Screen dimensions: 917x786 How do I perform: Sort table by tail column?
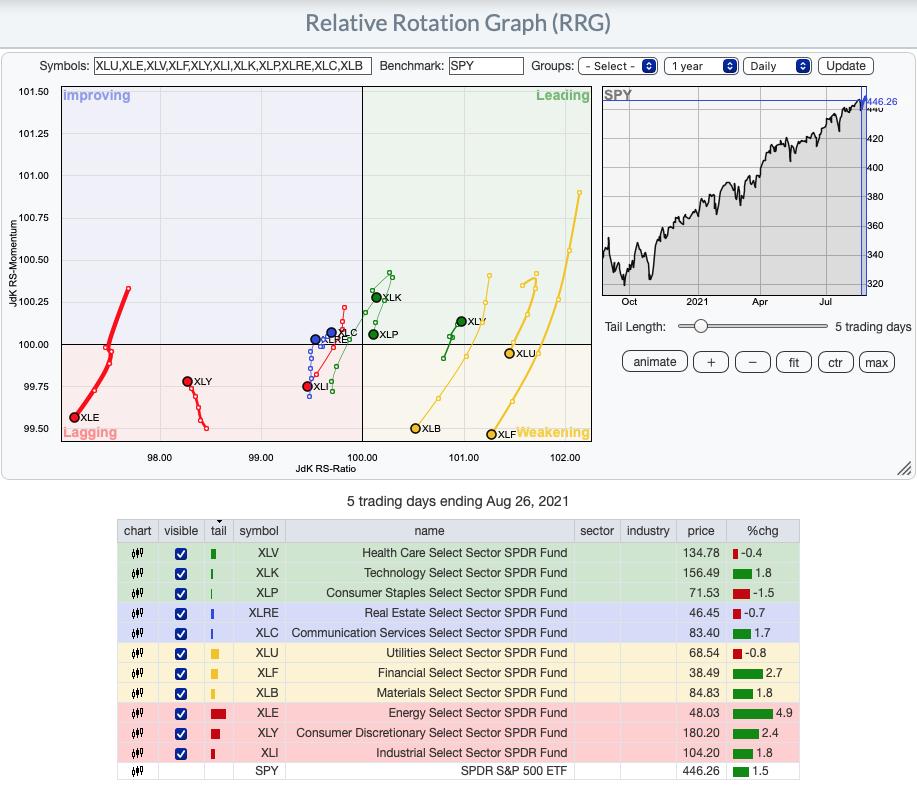219,530
